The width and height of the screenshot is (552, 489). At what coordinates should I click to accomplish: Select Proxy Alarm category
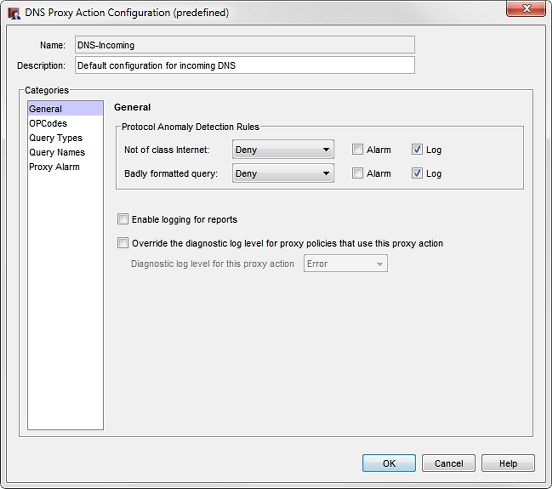(65, 167)
